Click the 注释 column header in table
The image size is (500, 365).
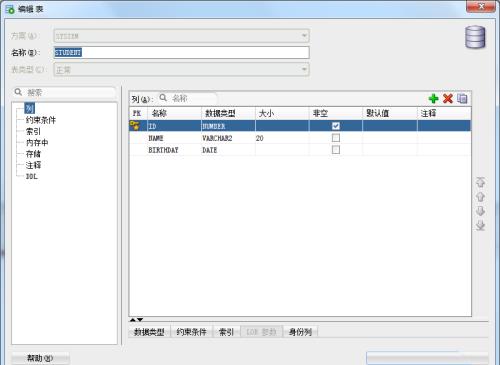click(444, 113)
